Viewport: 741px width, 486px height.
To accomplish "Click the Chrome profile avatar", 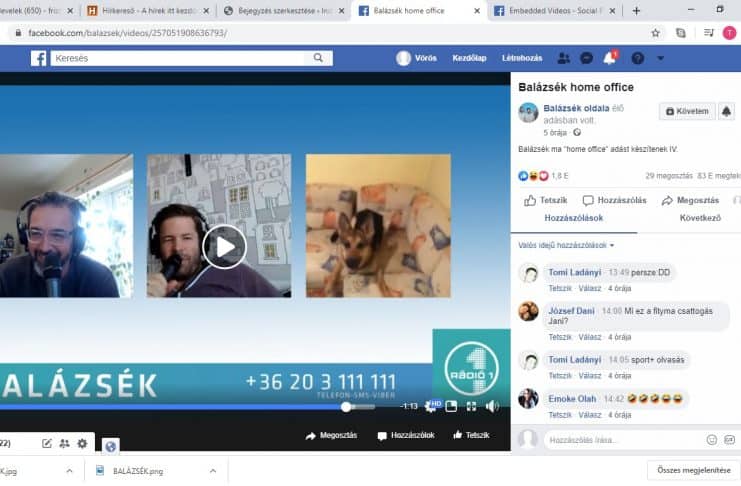I will click(x=729, y=33).
